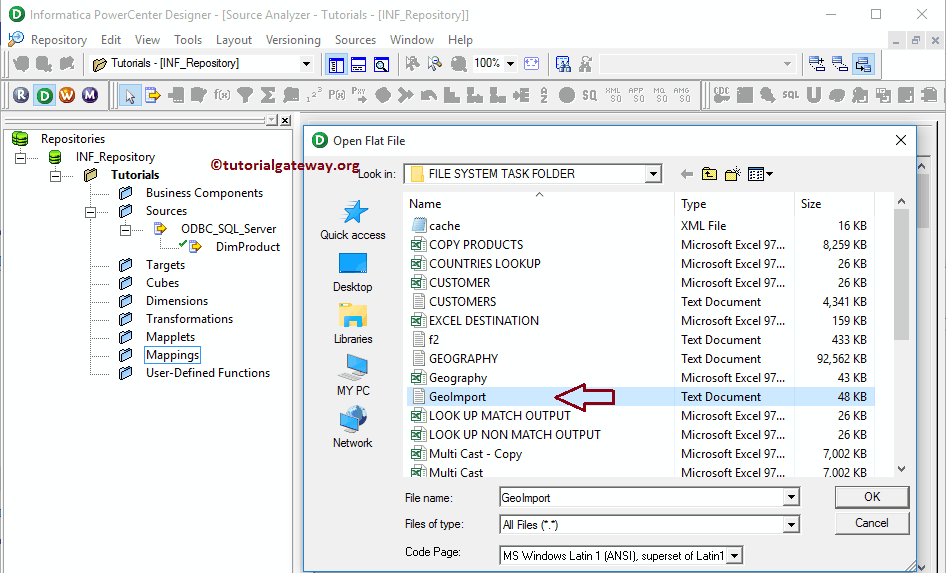Collapse the Sources tree node
Screen dimensions: 946x573
(90, 212)
